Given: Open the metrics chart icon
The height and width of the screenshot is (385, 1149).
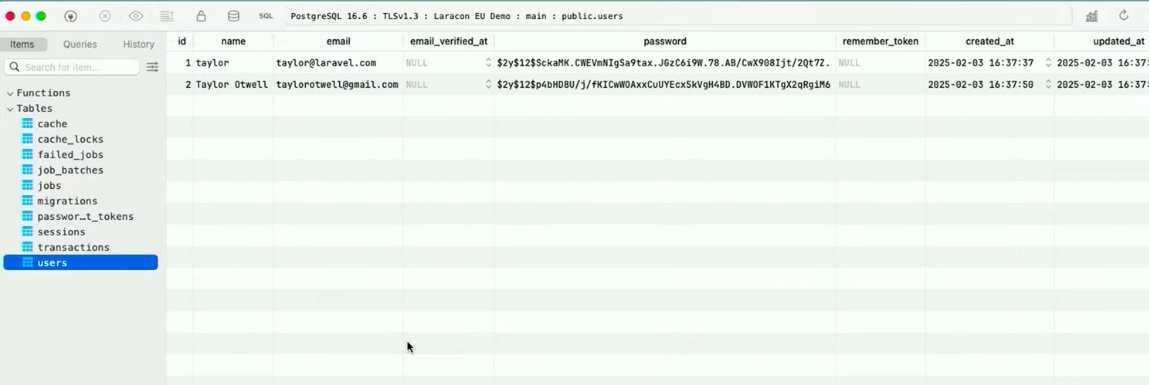Looking at the screenshot, I should pos(1092,15).
